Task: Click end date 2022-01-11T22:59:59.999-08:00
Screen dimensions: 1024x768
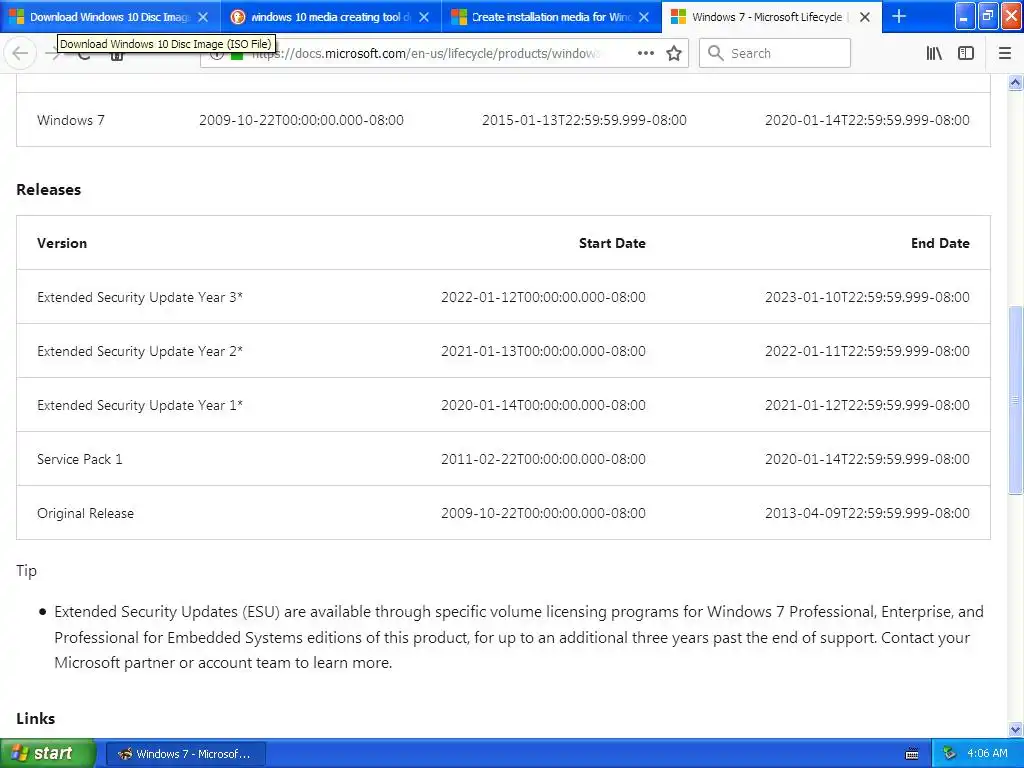Action: (867, 351)
